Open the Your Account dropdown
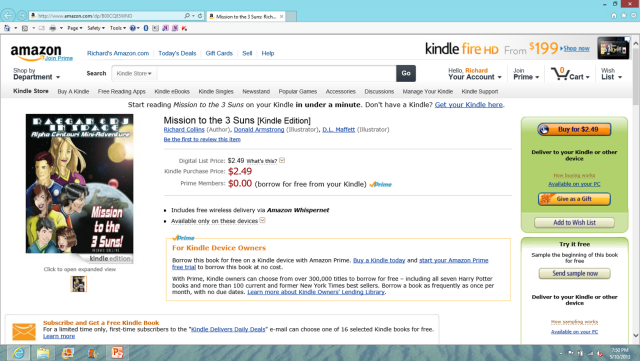The width and height of the screenshot is (640, 361). tap(475, 74)
